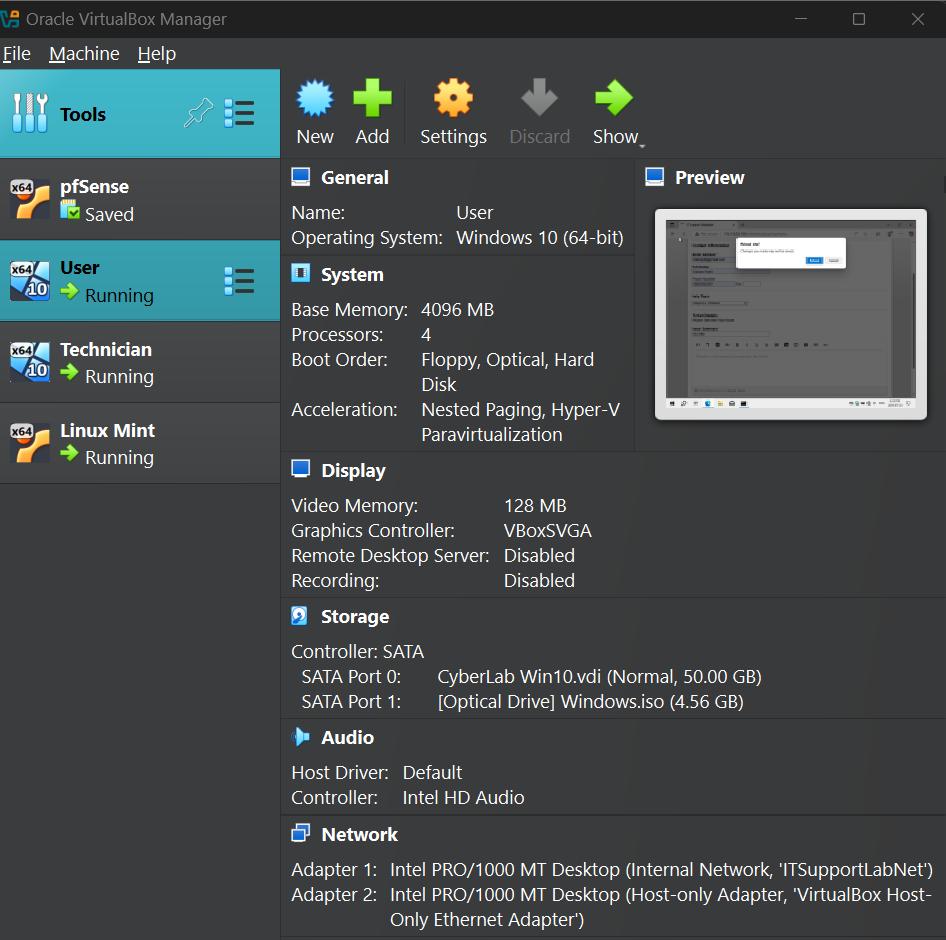Click the User Windows 10 OS icon
This screenshot has width=946, height=940.
(x=30, y=281)
